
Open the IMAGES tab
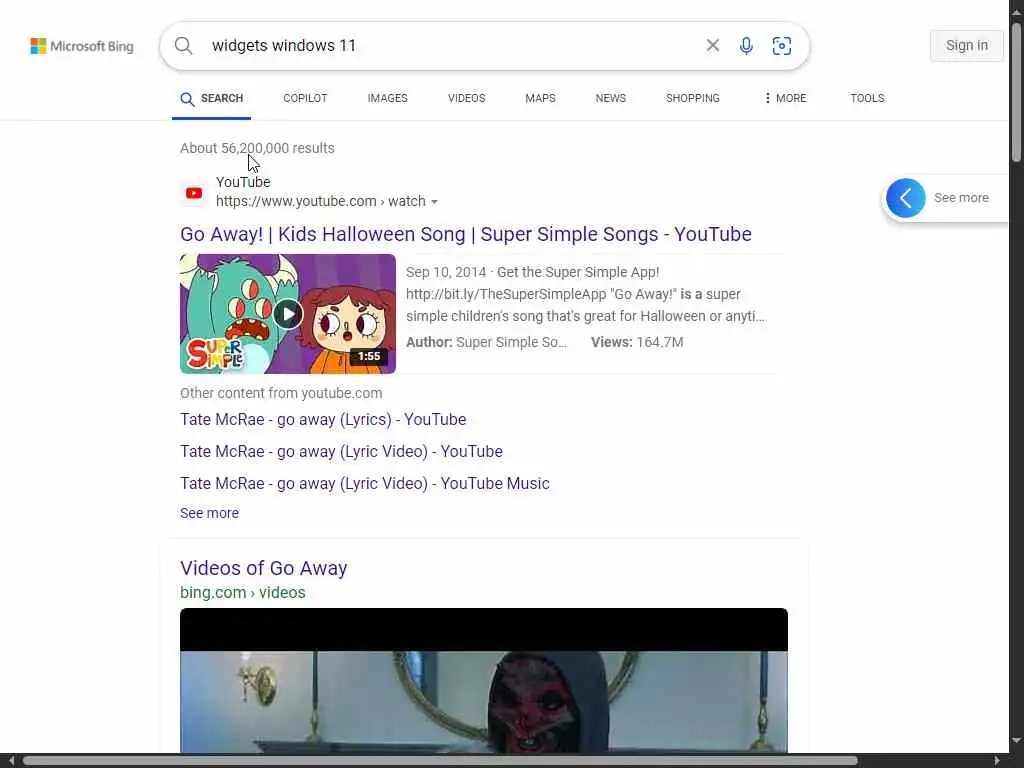[387, 99]
